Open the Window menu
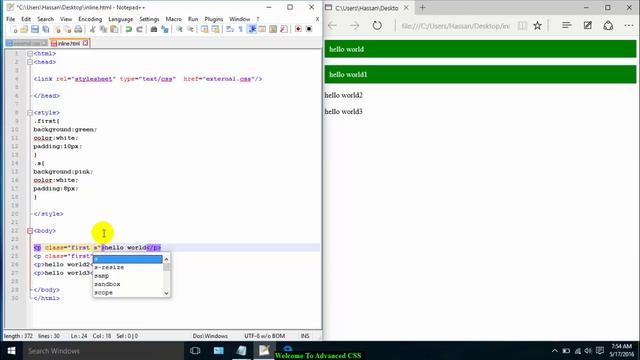 (x=240, y=19)
